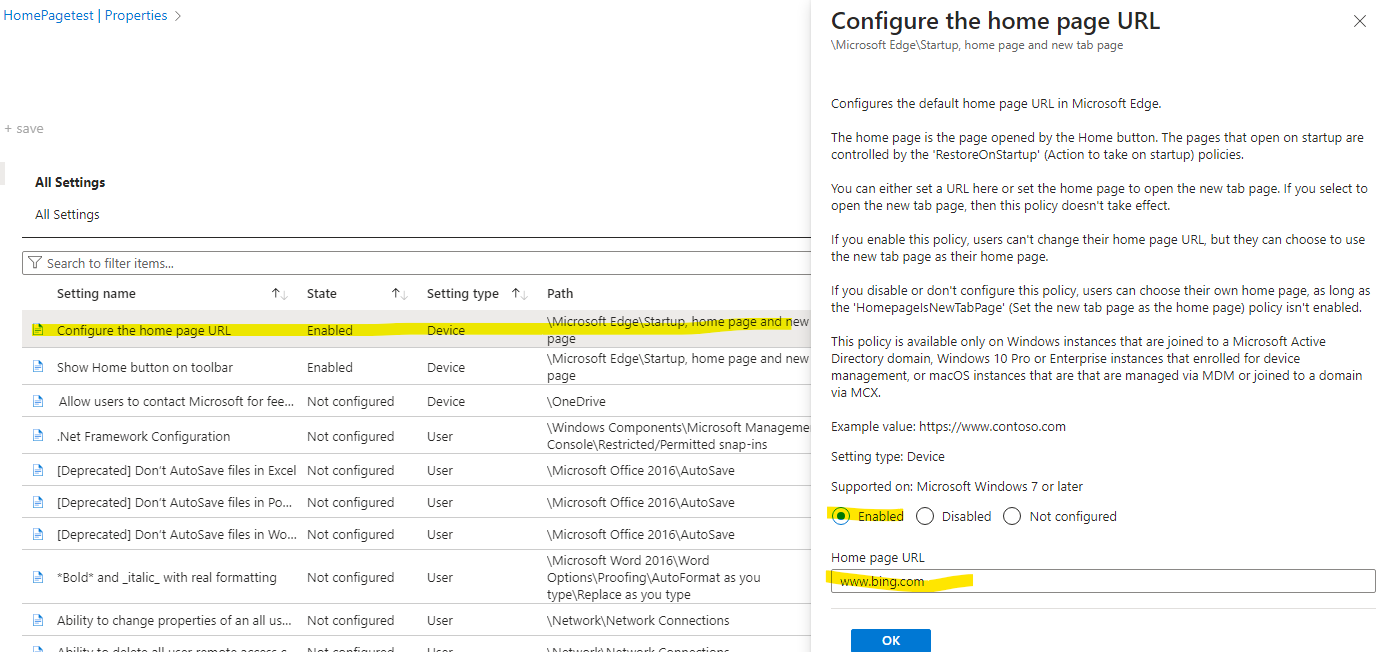Click Search to filter items box

[416, 263]
